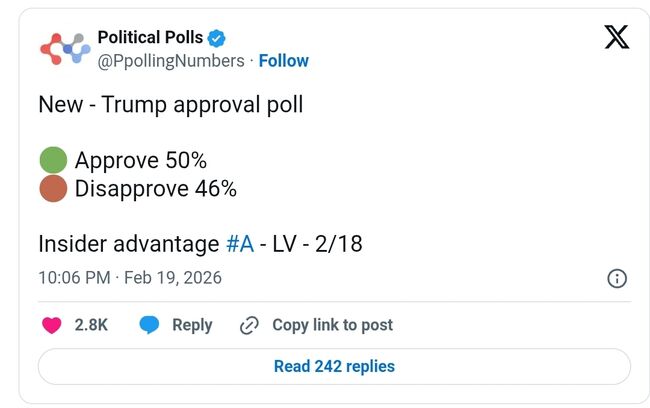Follow the Political Polls account
Screen dimensions: 650x408
point(284,61)
